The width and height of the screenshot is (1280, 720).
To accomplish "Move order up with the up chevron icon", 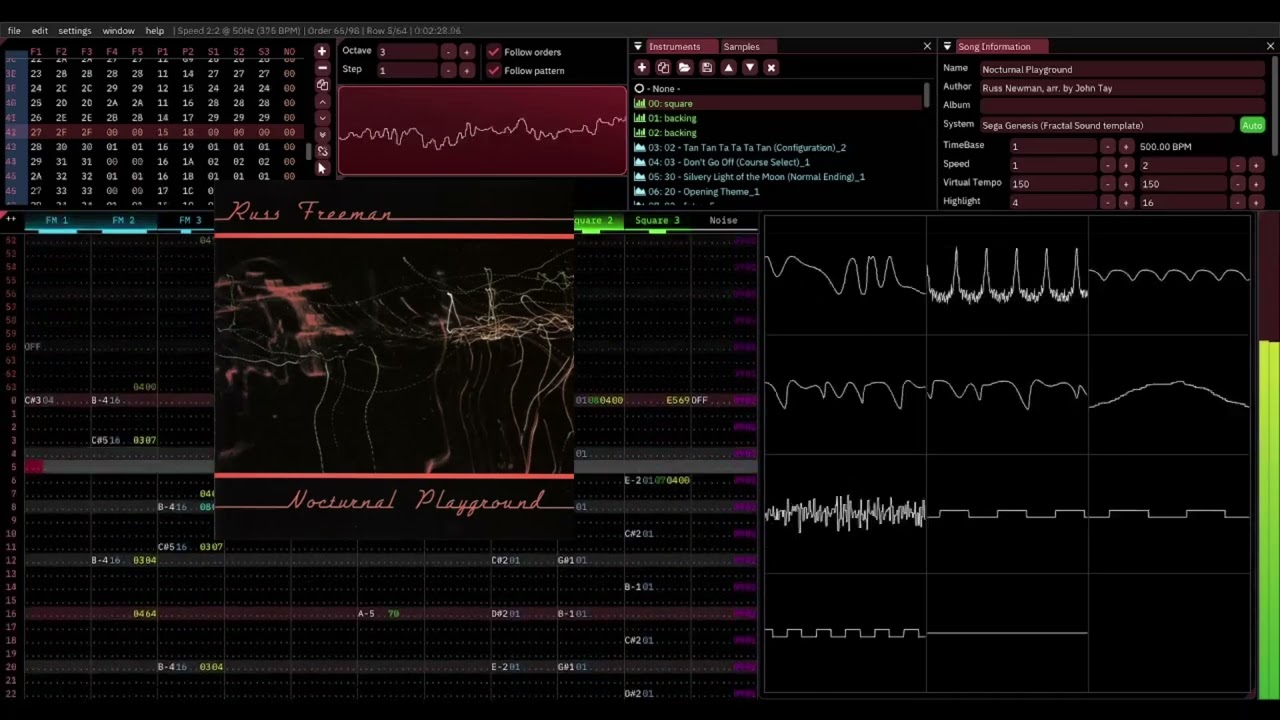I will [x=322, y=102].
